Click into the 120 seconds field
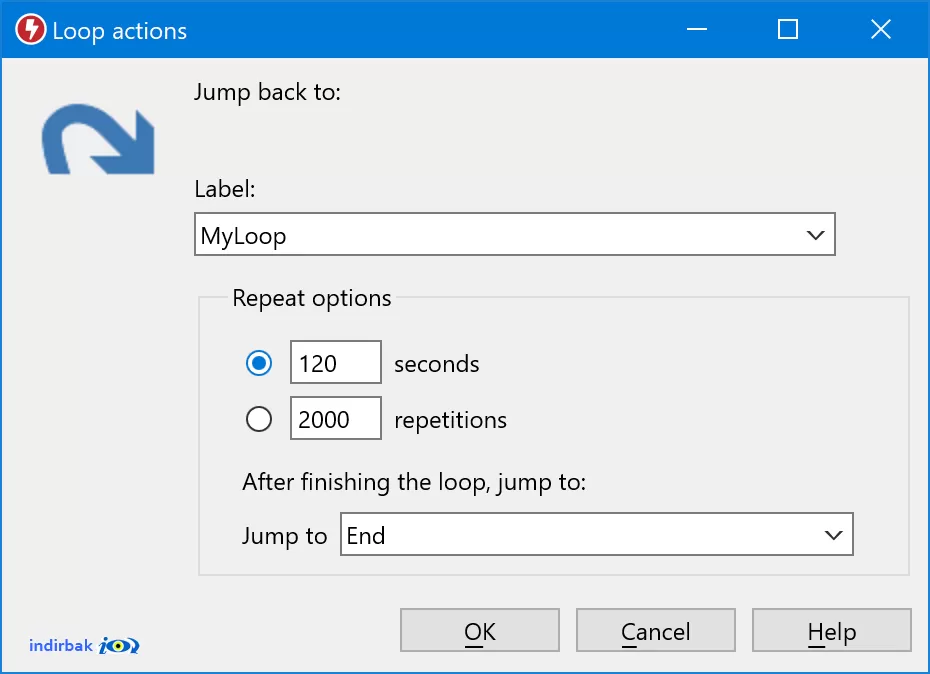930x674 pixels. tap(335, 363)
